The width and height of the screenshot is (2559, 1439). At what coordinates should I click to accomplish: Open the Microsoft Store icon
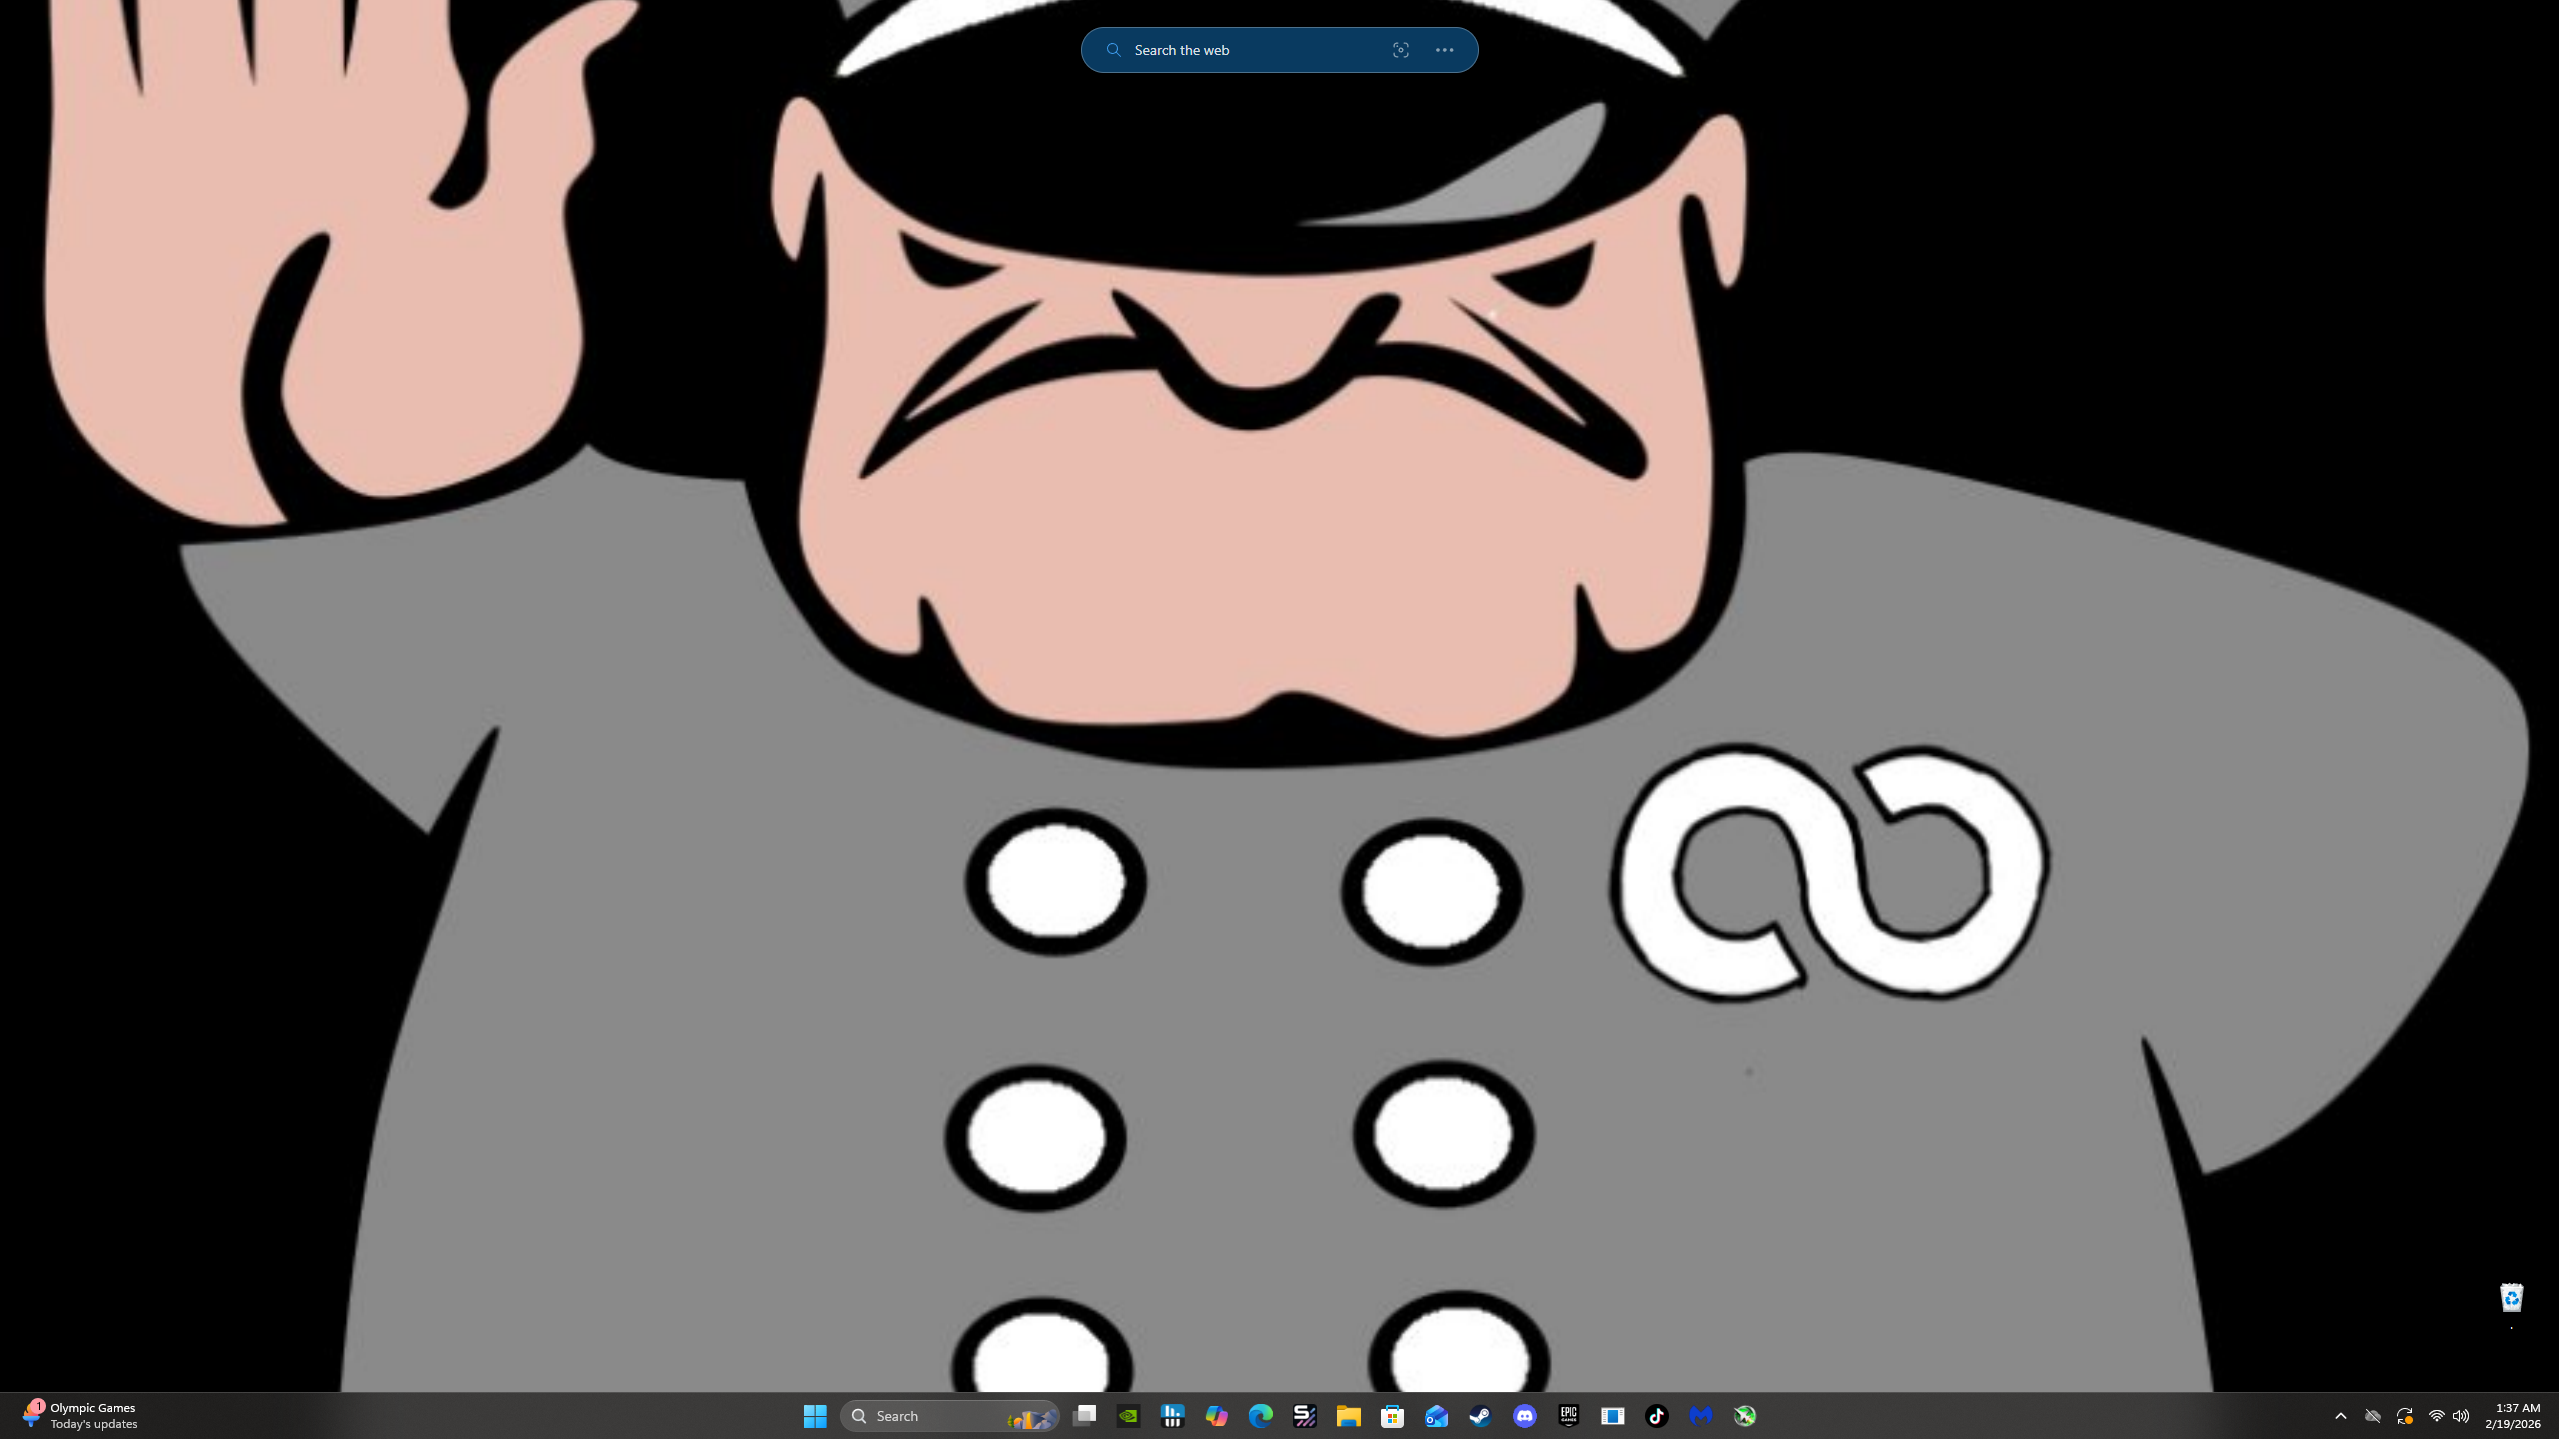(1392, 1416)
